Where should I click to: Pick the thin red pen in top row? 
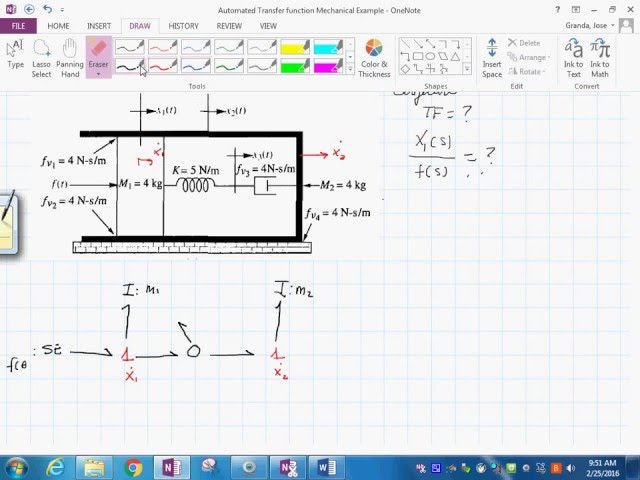[x=162, y=47]
